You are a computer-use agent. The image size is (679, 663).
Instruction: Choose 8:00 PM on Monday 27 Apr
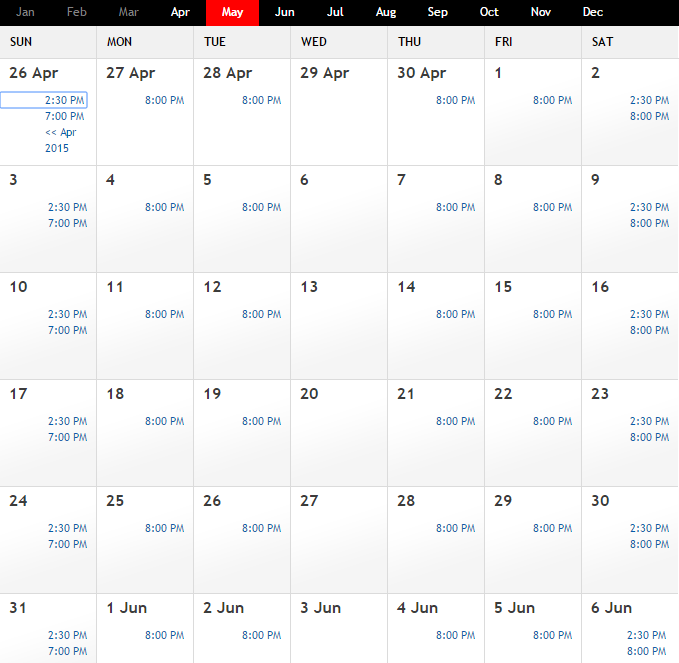[x=165, y=100]
